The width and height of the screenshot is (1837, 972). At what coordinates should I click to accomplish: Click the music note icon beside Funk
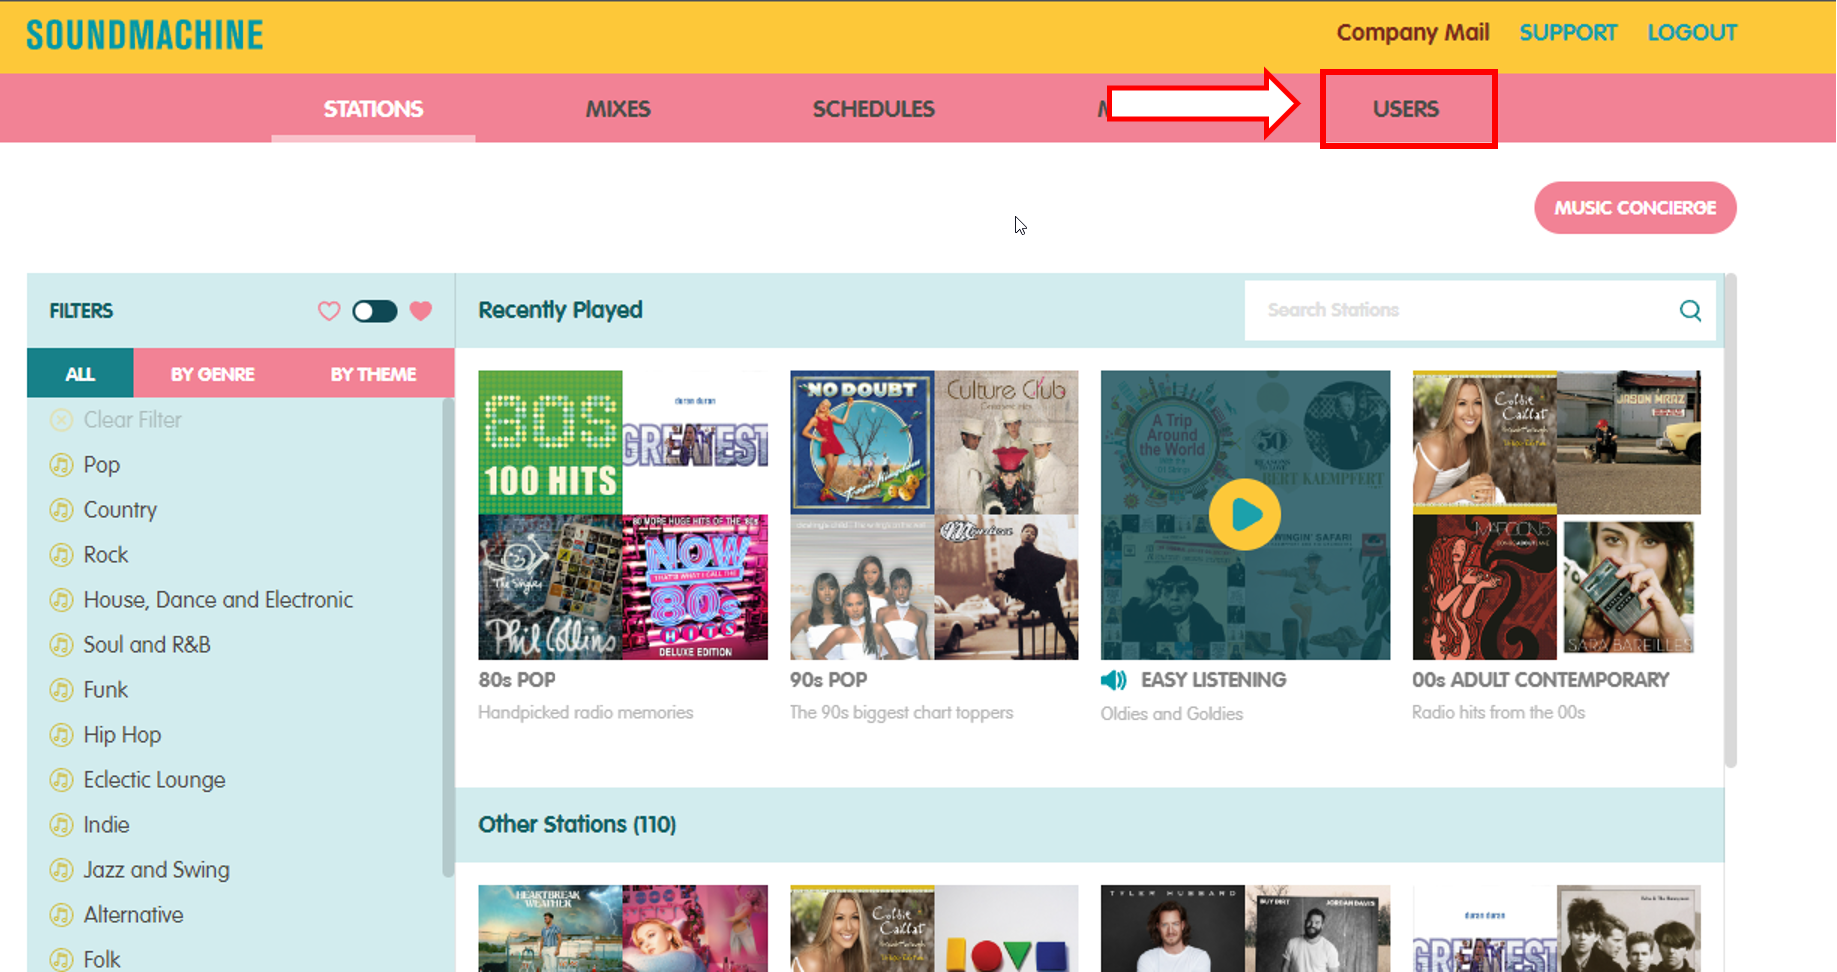(x=61, y=690)
